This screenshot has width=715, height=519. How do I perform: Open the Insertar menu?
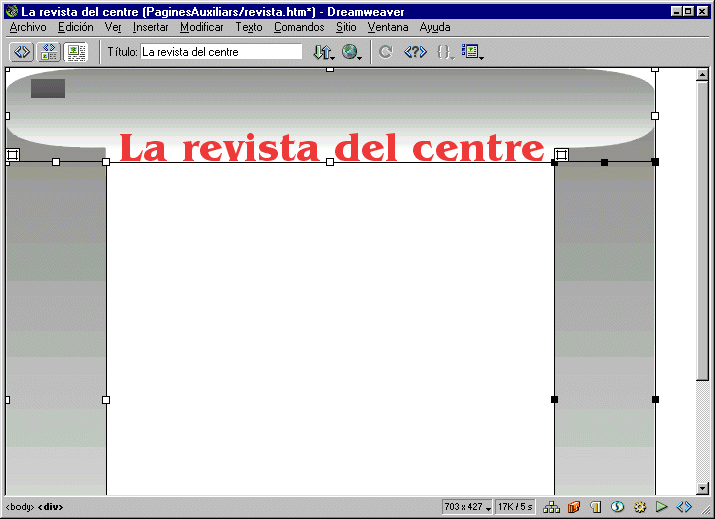coord(150,27)
